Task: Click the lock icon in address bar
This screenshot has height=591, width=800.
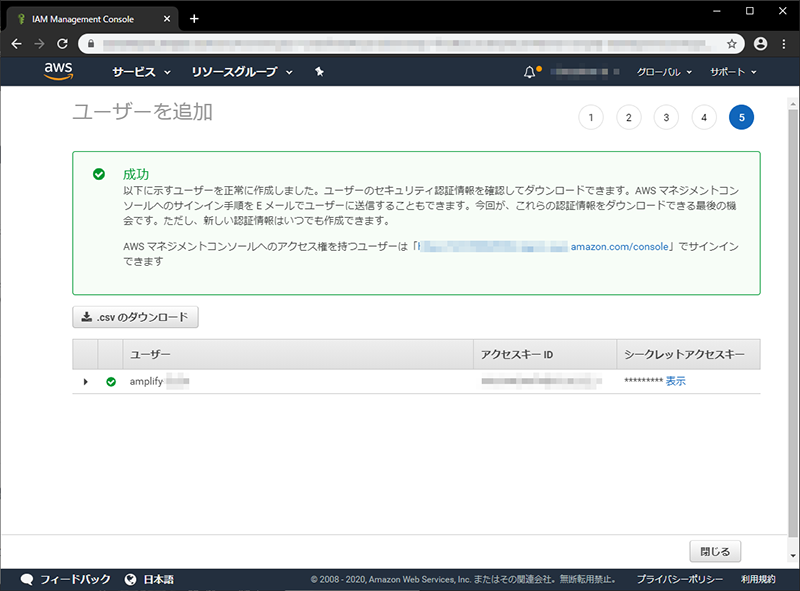Action: pos(91,44)
